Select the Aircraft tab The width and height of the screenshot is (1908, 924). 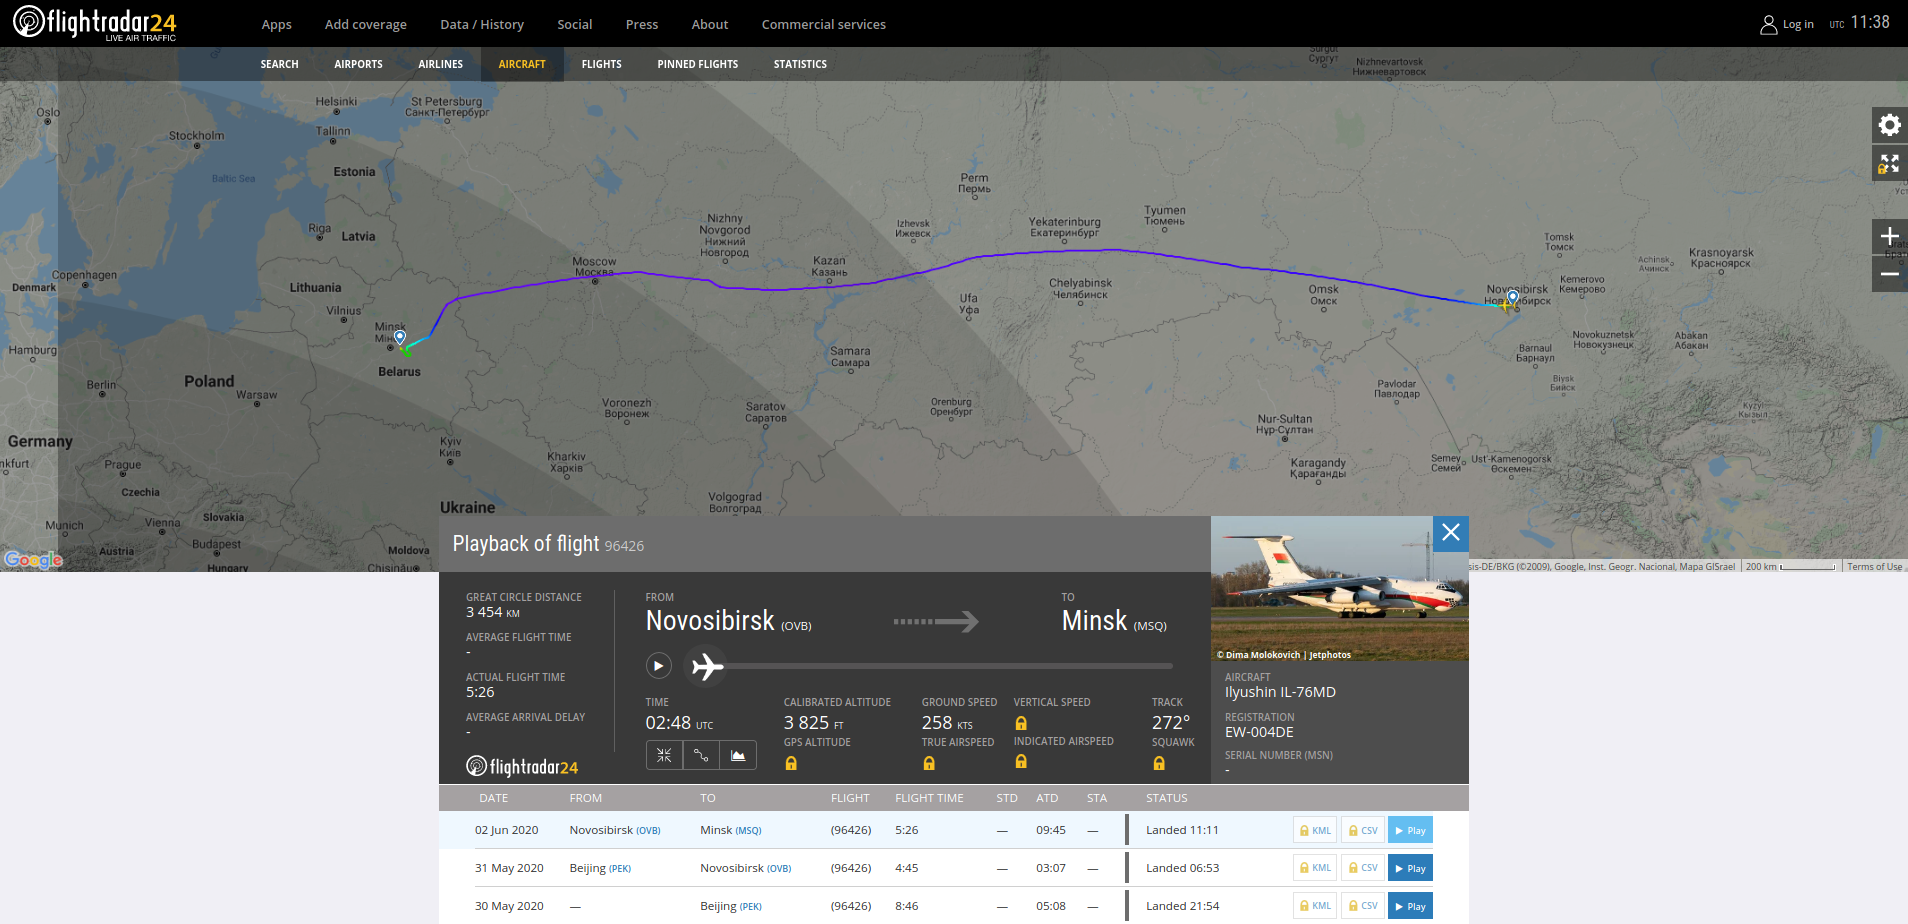(522, 64)
